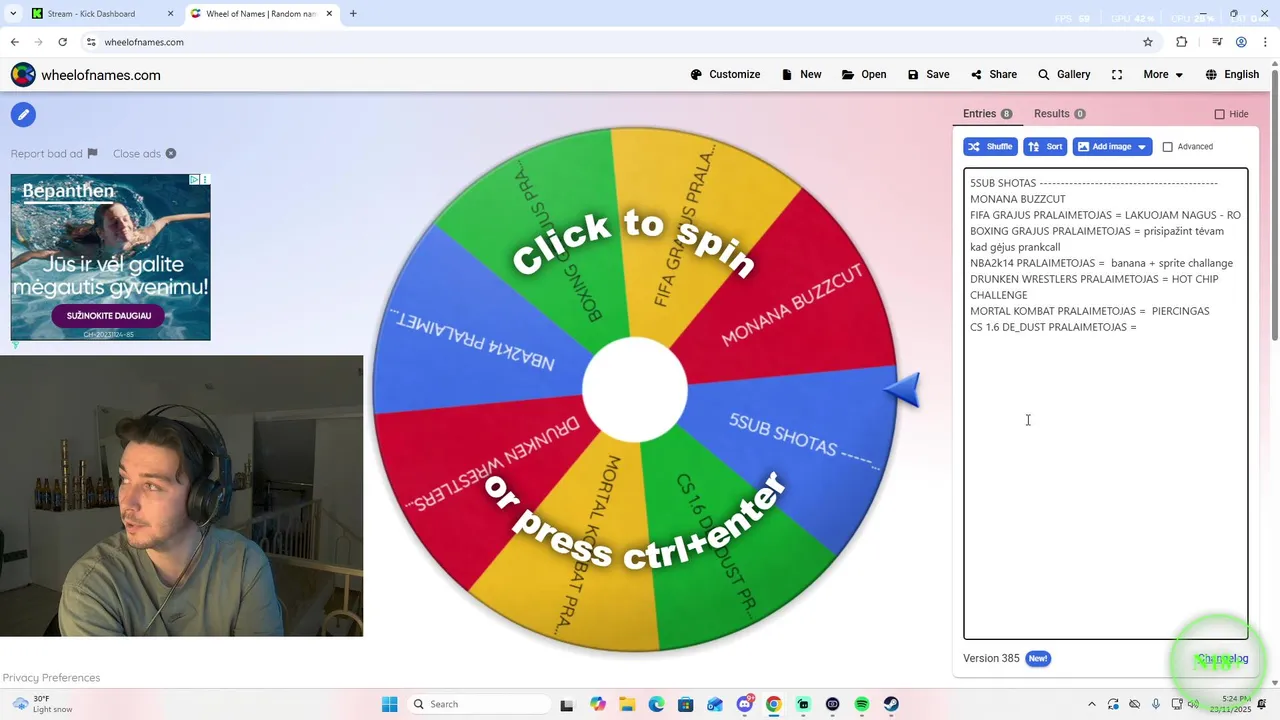Image resolution: width=1280 pixels, height=720 pixels.
Task: Open the Chrome extensions puzzle icon
Action: point(1181,42)
